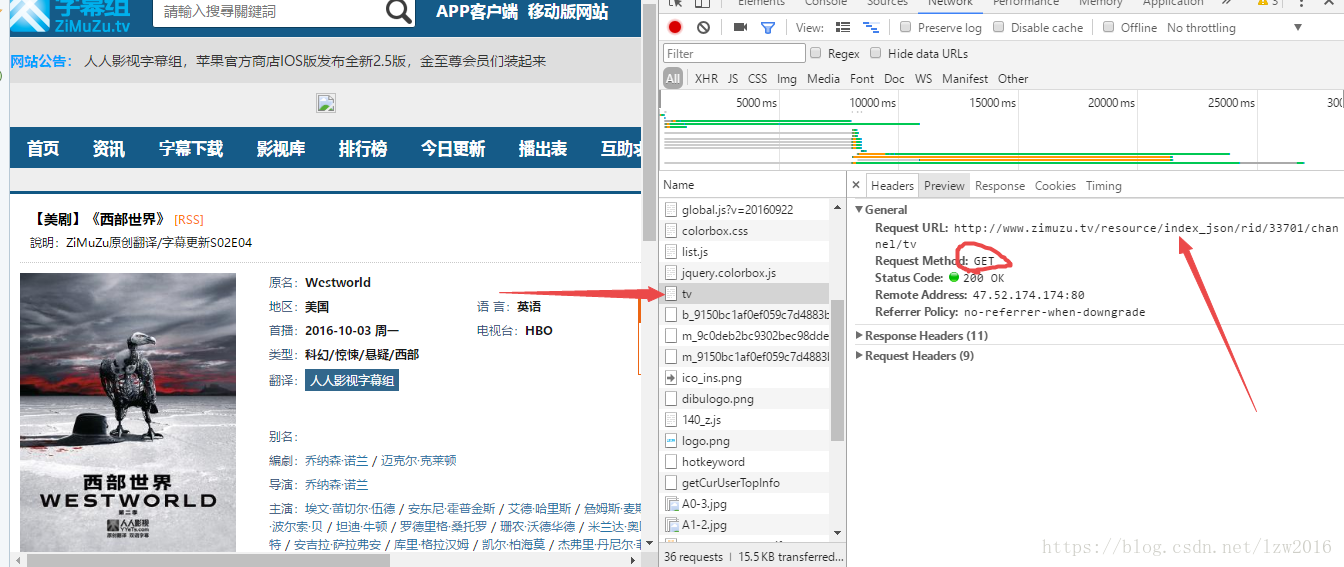Click the network Filter text field
This screenshot has width=1344, height=567.
[734, 53]
